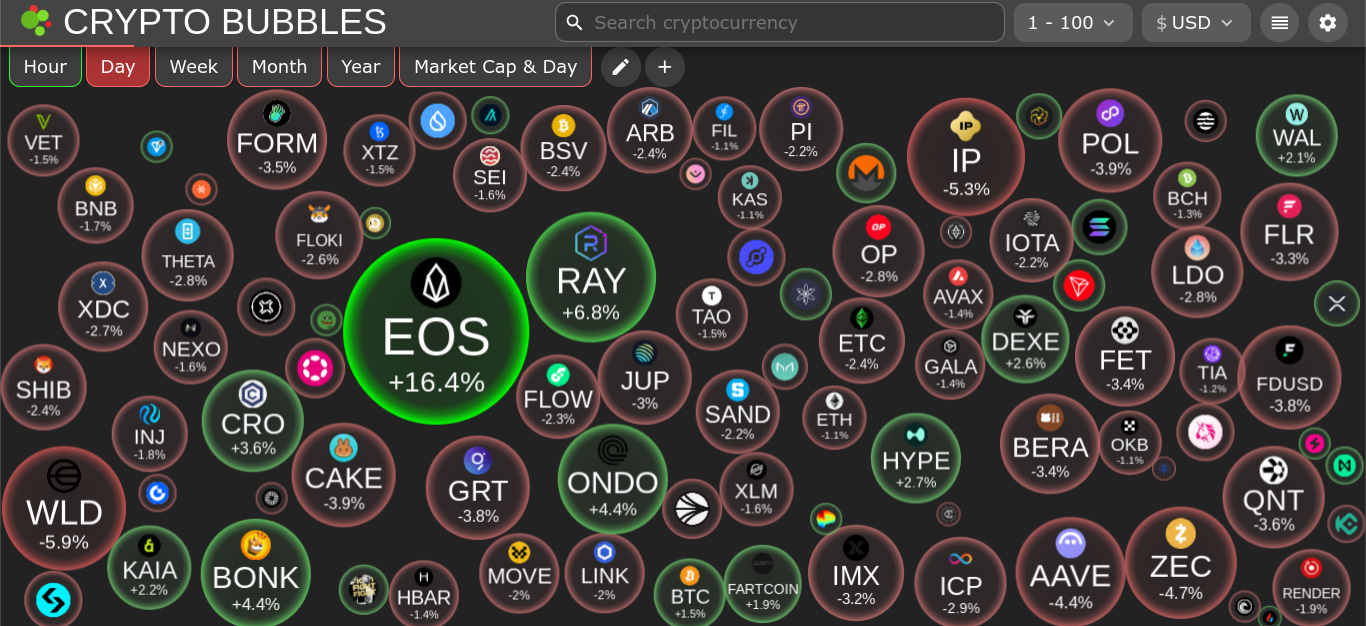
Task: Select the SHIB bubble
Action: [x=44, y=387]
